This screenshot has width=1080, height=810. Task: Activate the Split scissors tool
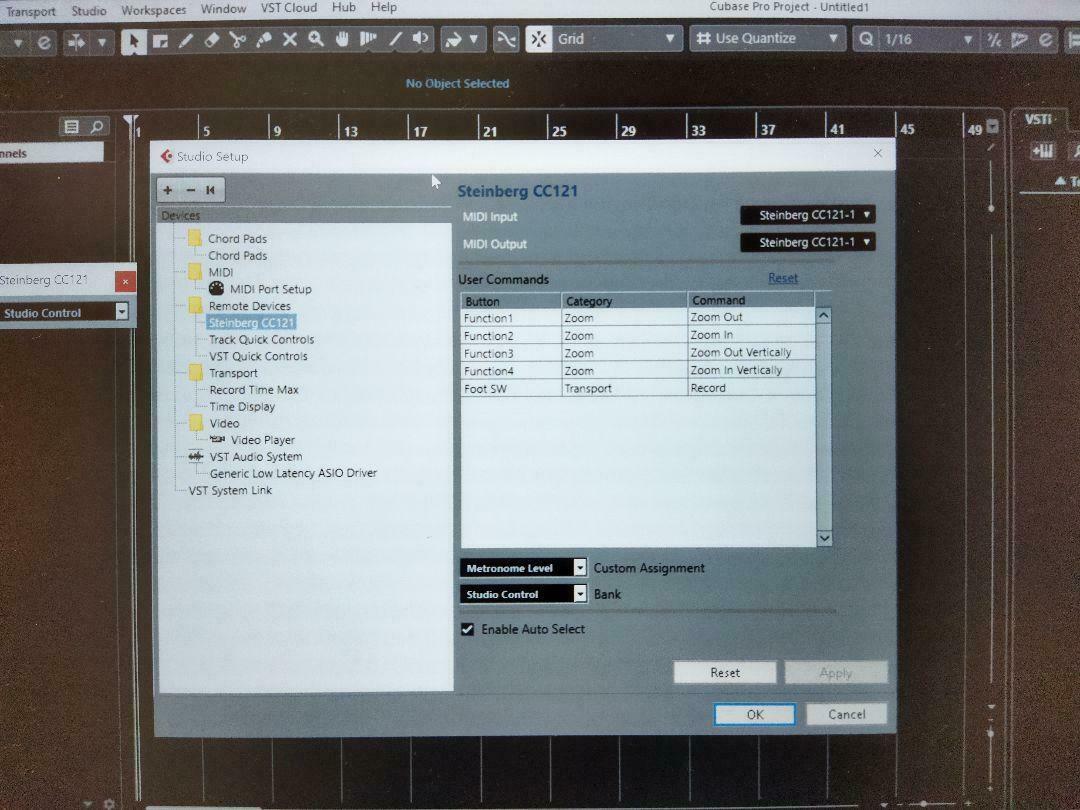pos(236,39)
